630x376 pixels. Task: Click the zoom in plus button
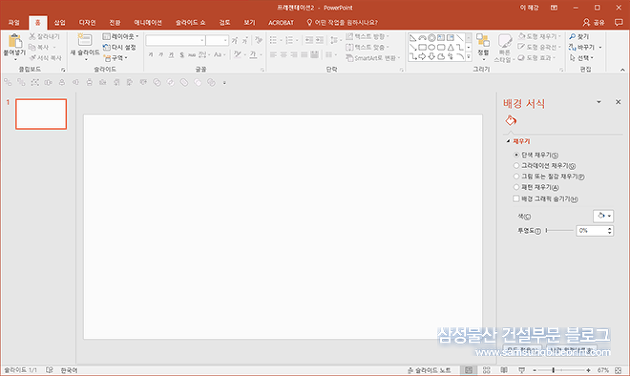point(588,370)
